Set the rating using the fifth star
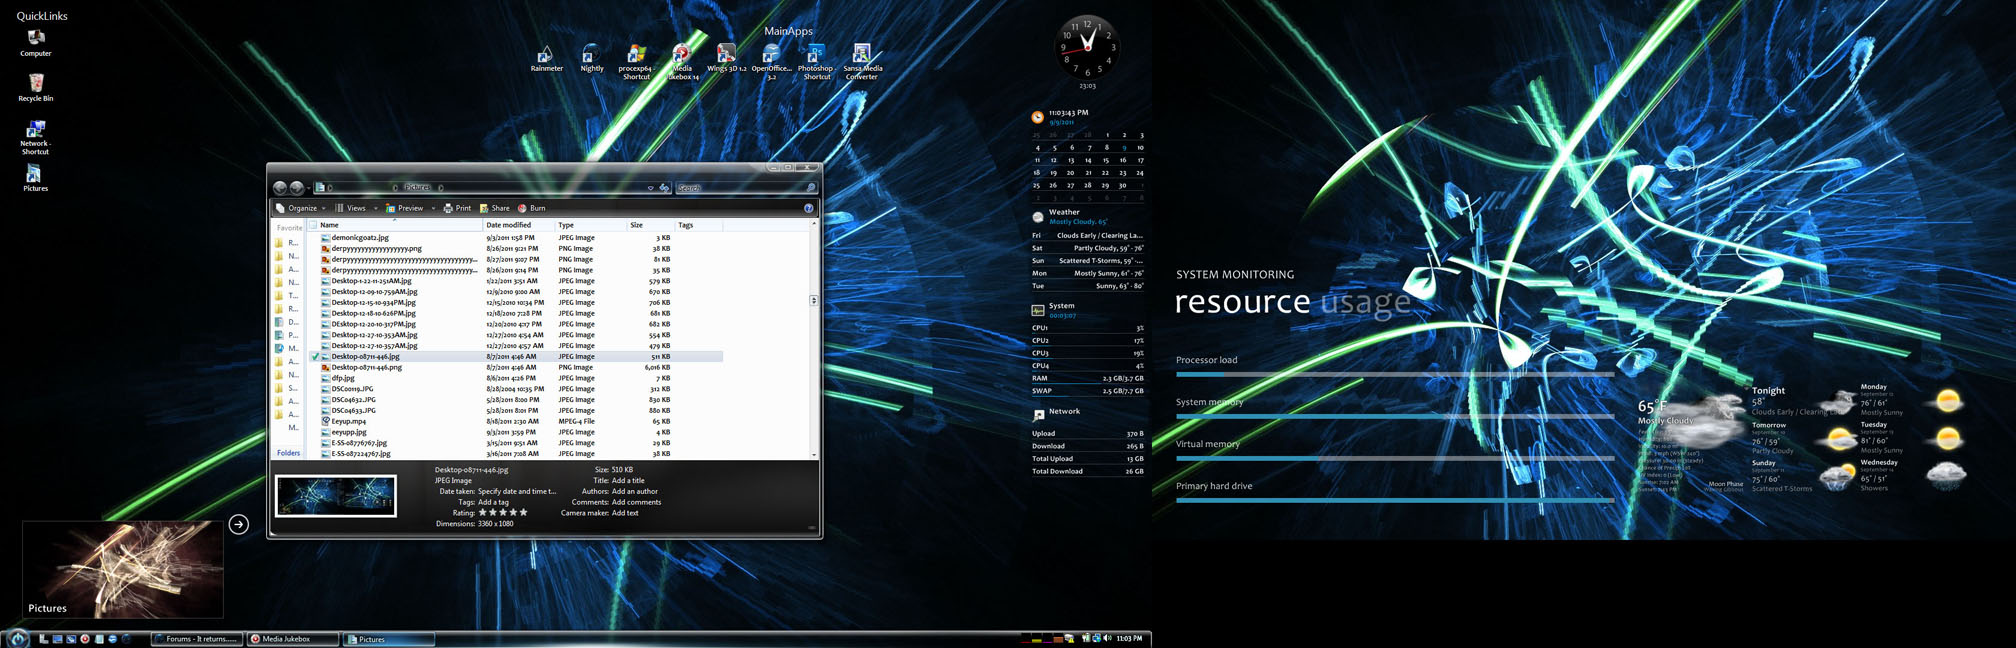 pyautogui.click(x=523, y=513)
